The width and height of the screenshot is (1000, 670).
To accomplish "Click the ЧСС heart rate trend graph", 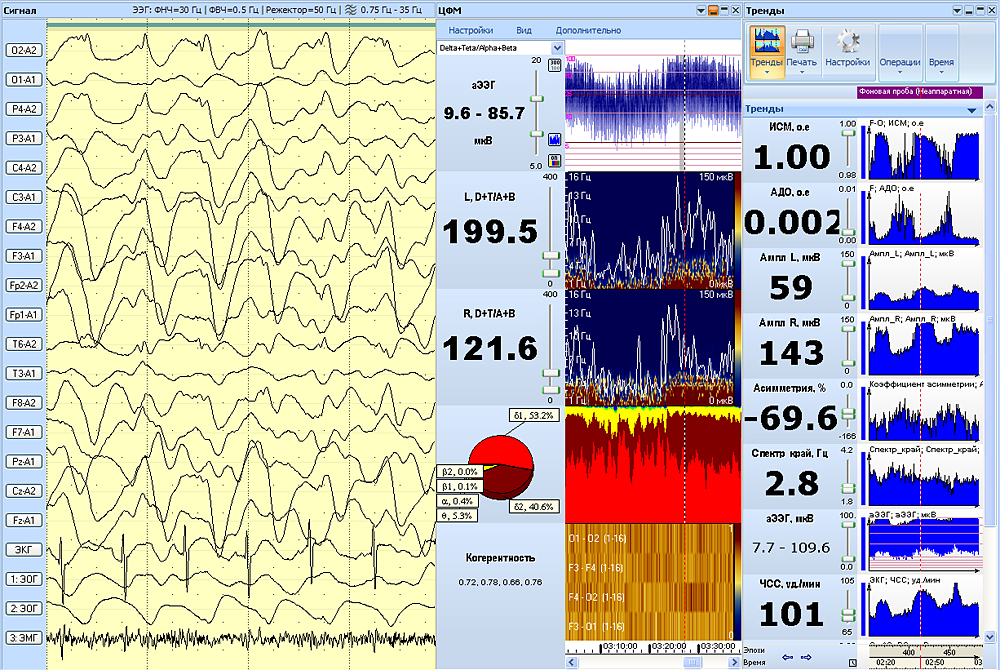I will pyautogui.click(x=923, y=607).
